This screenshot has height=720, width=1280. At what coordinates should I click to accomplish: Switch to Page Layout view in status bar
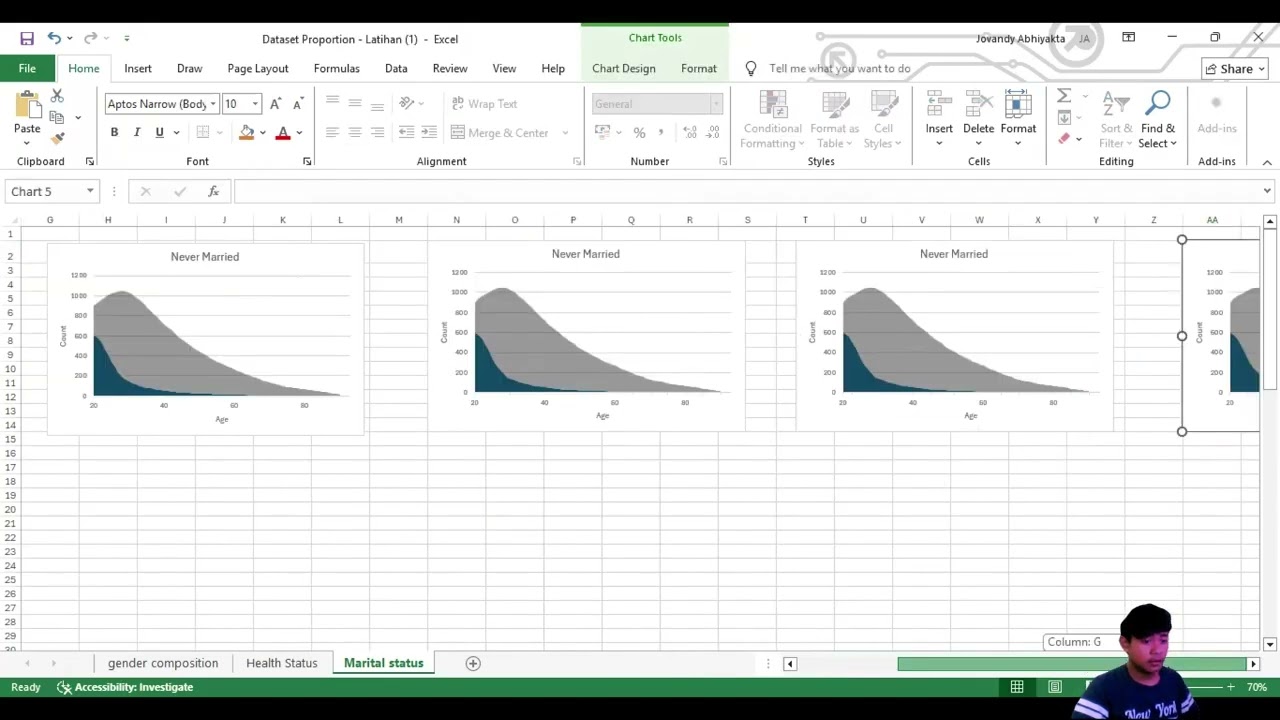click(x=1055, y=687)
